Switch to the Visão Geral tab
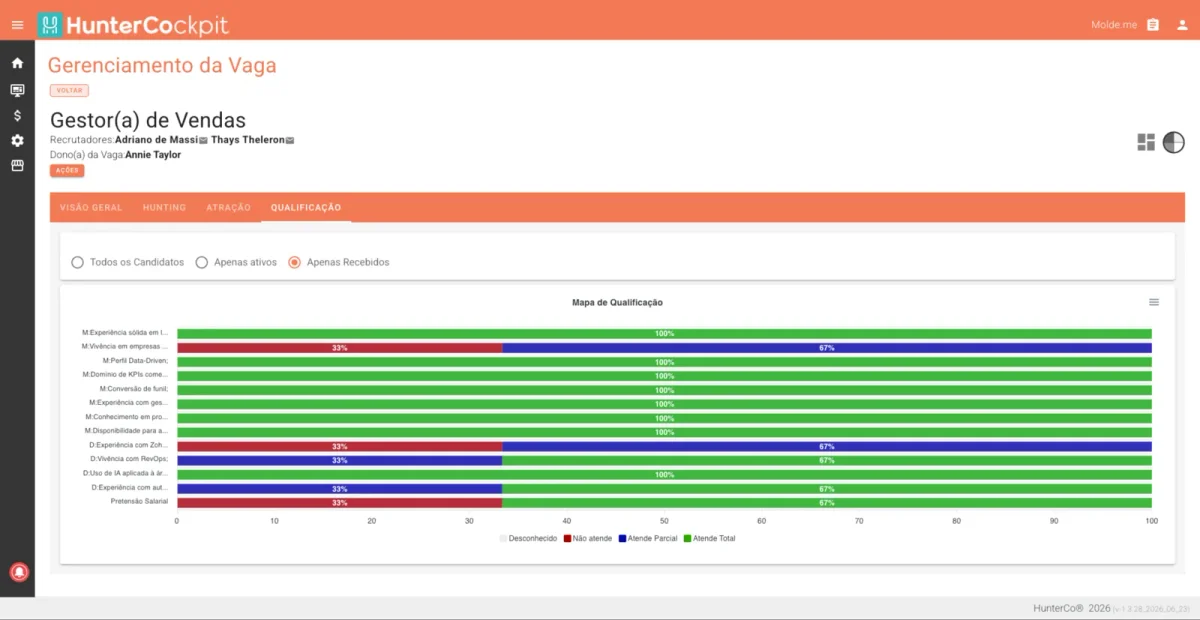The image size is (1200, 620). [91, 208]
